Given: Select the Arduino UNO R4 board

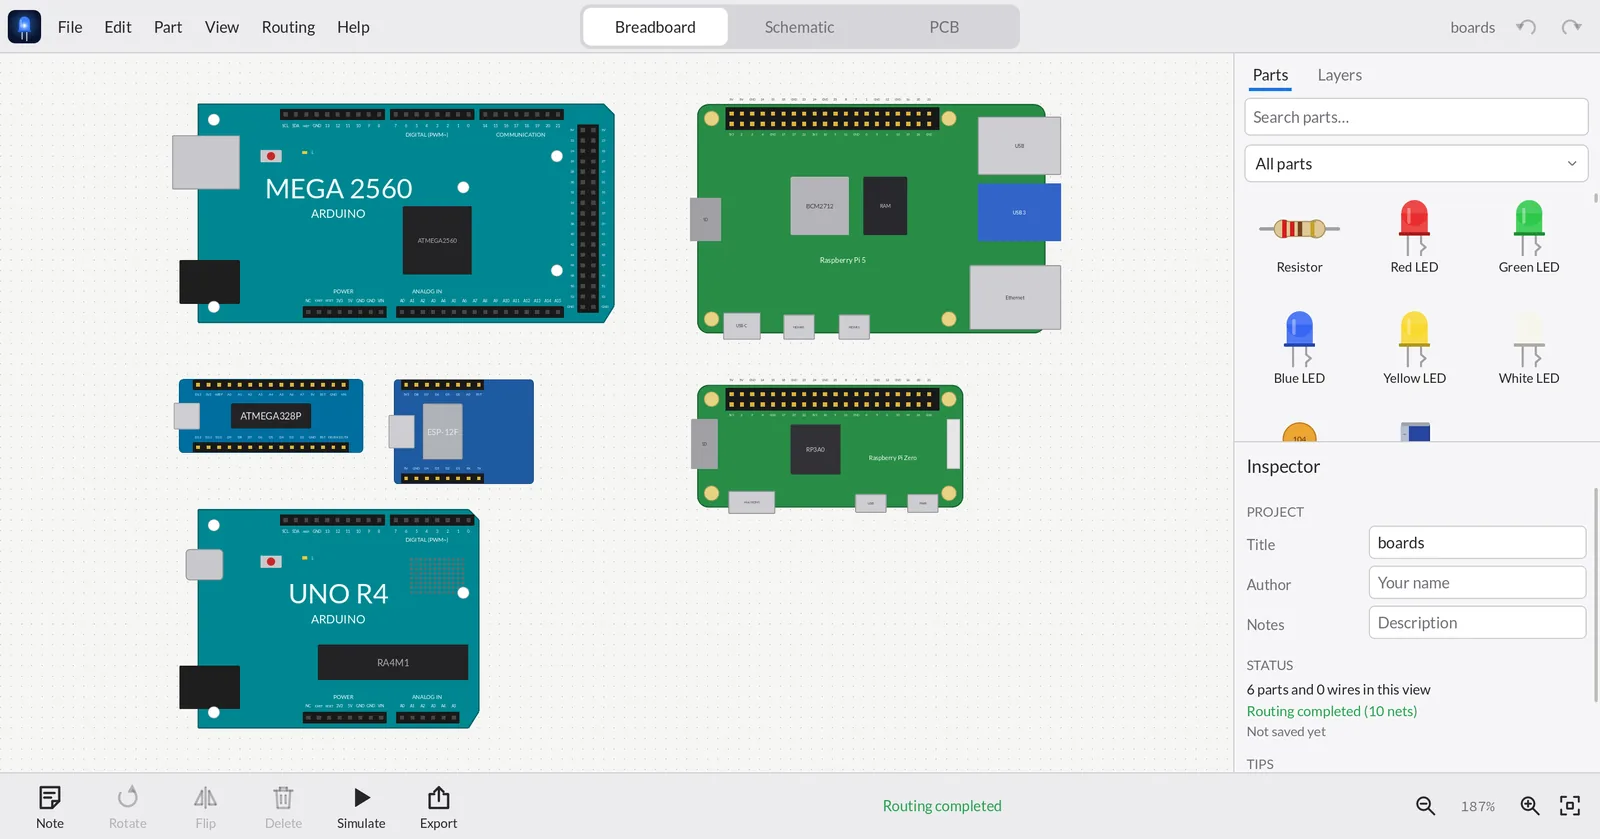Looking at the screenshot, I should coord(330,619).
